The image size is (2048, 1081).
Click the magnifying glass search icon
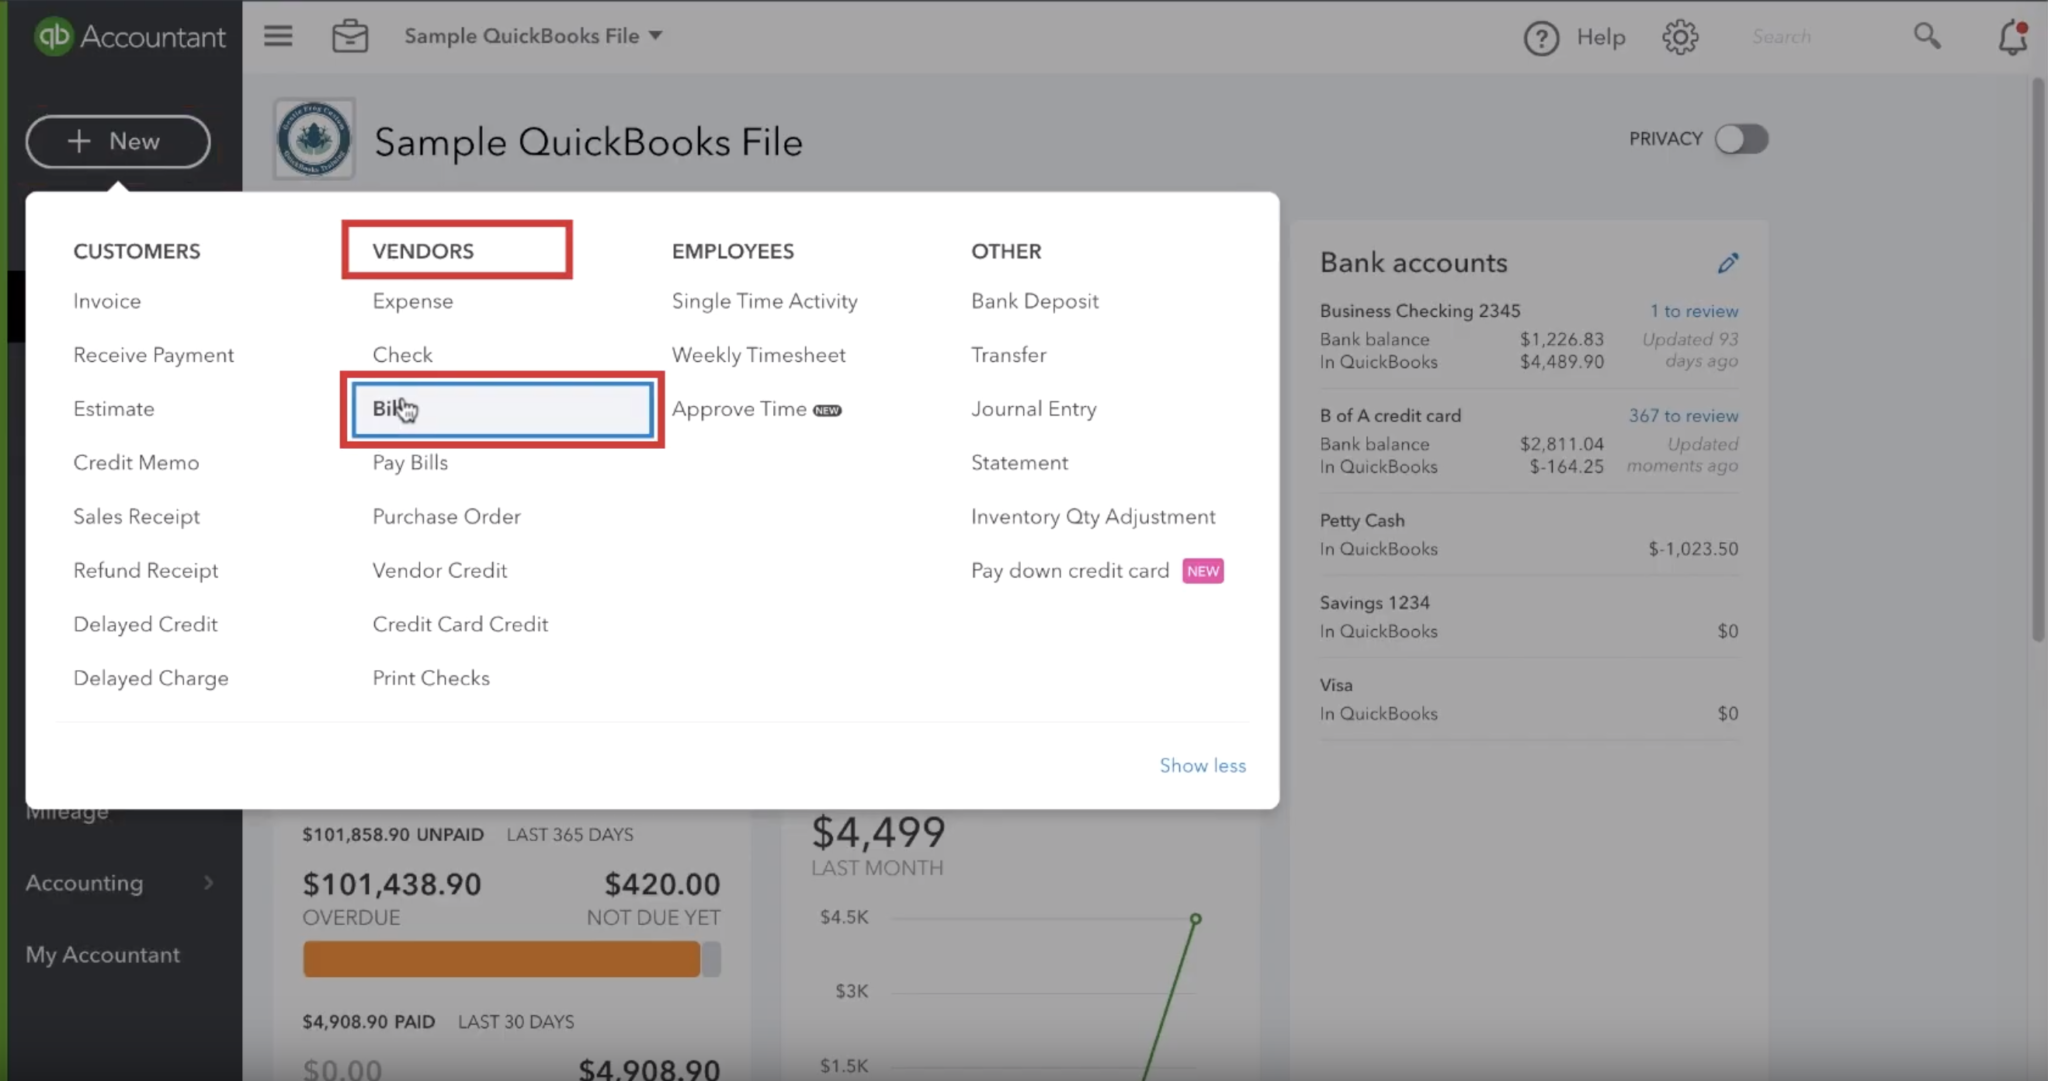tap(1927, 36)
